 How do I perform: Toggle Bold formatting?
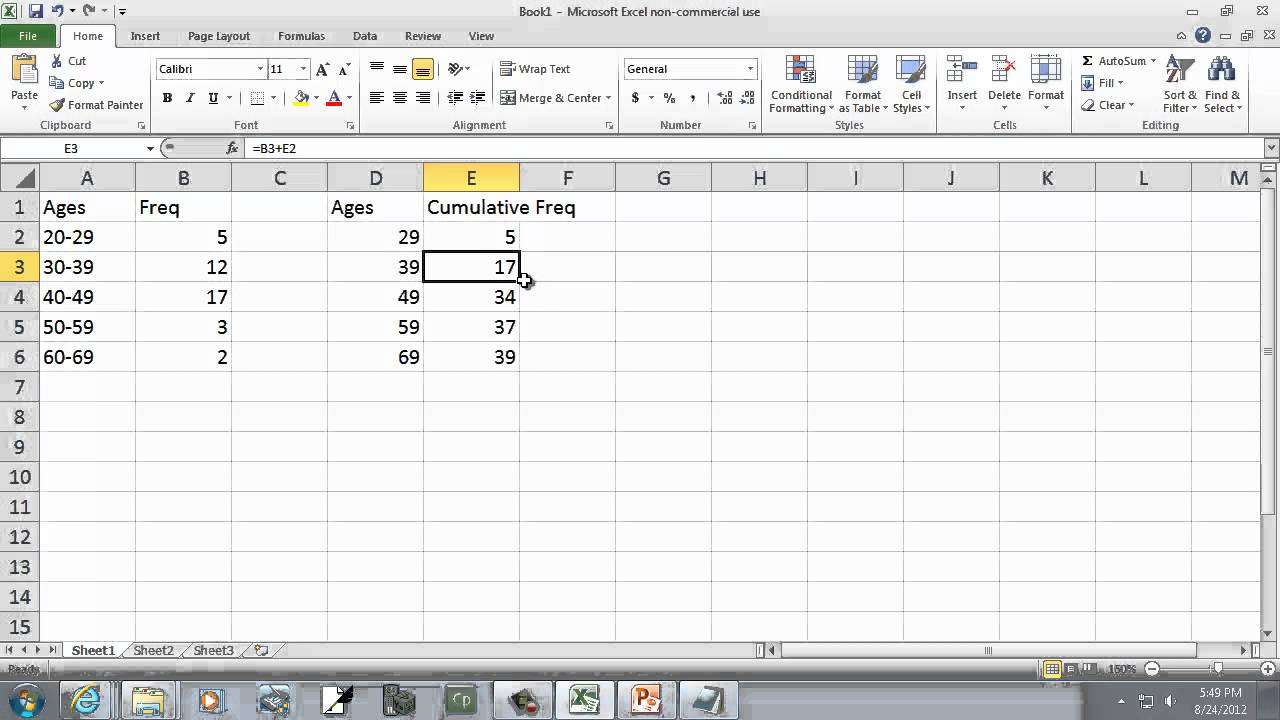(x=167, y=98)
